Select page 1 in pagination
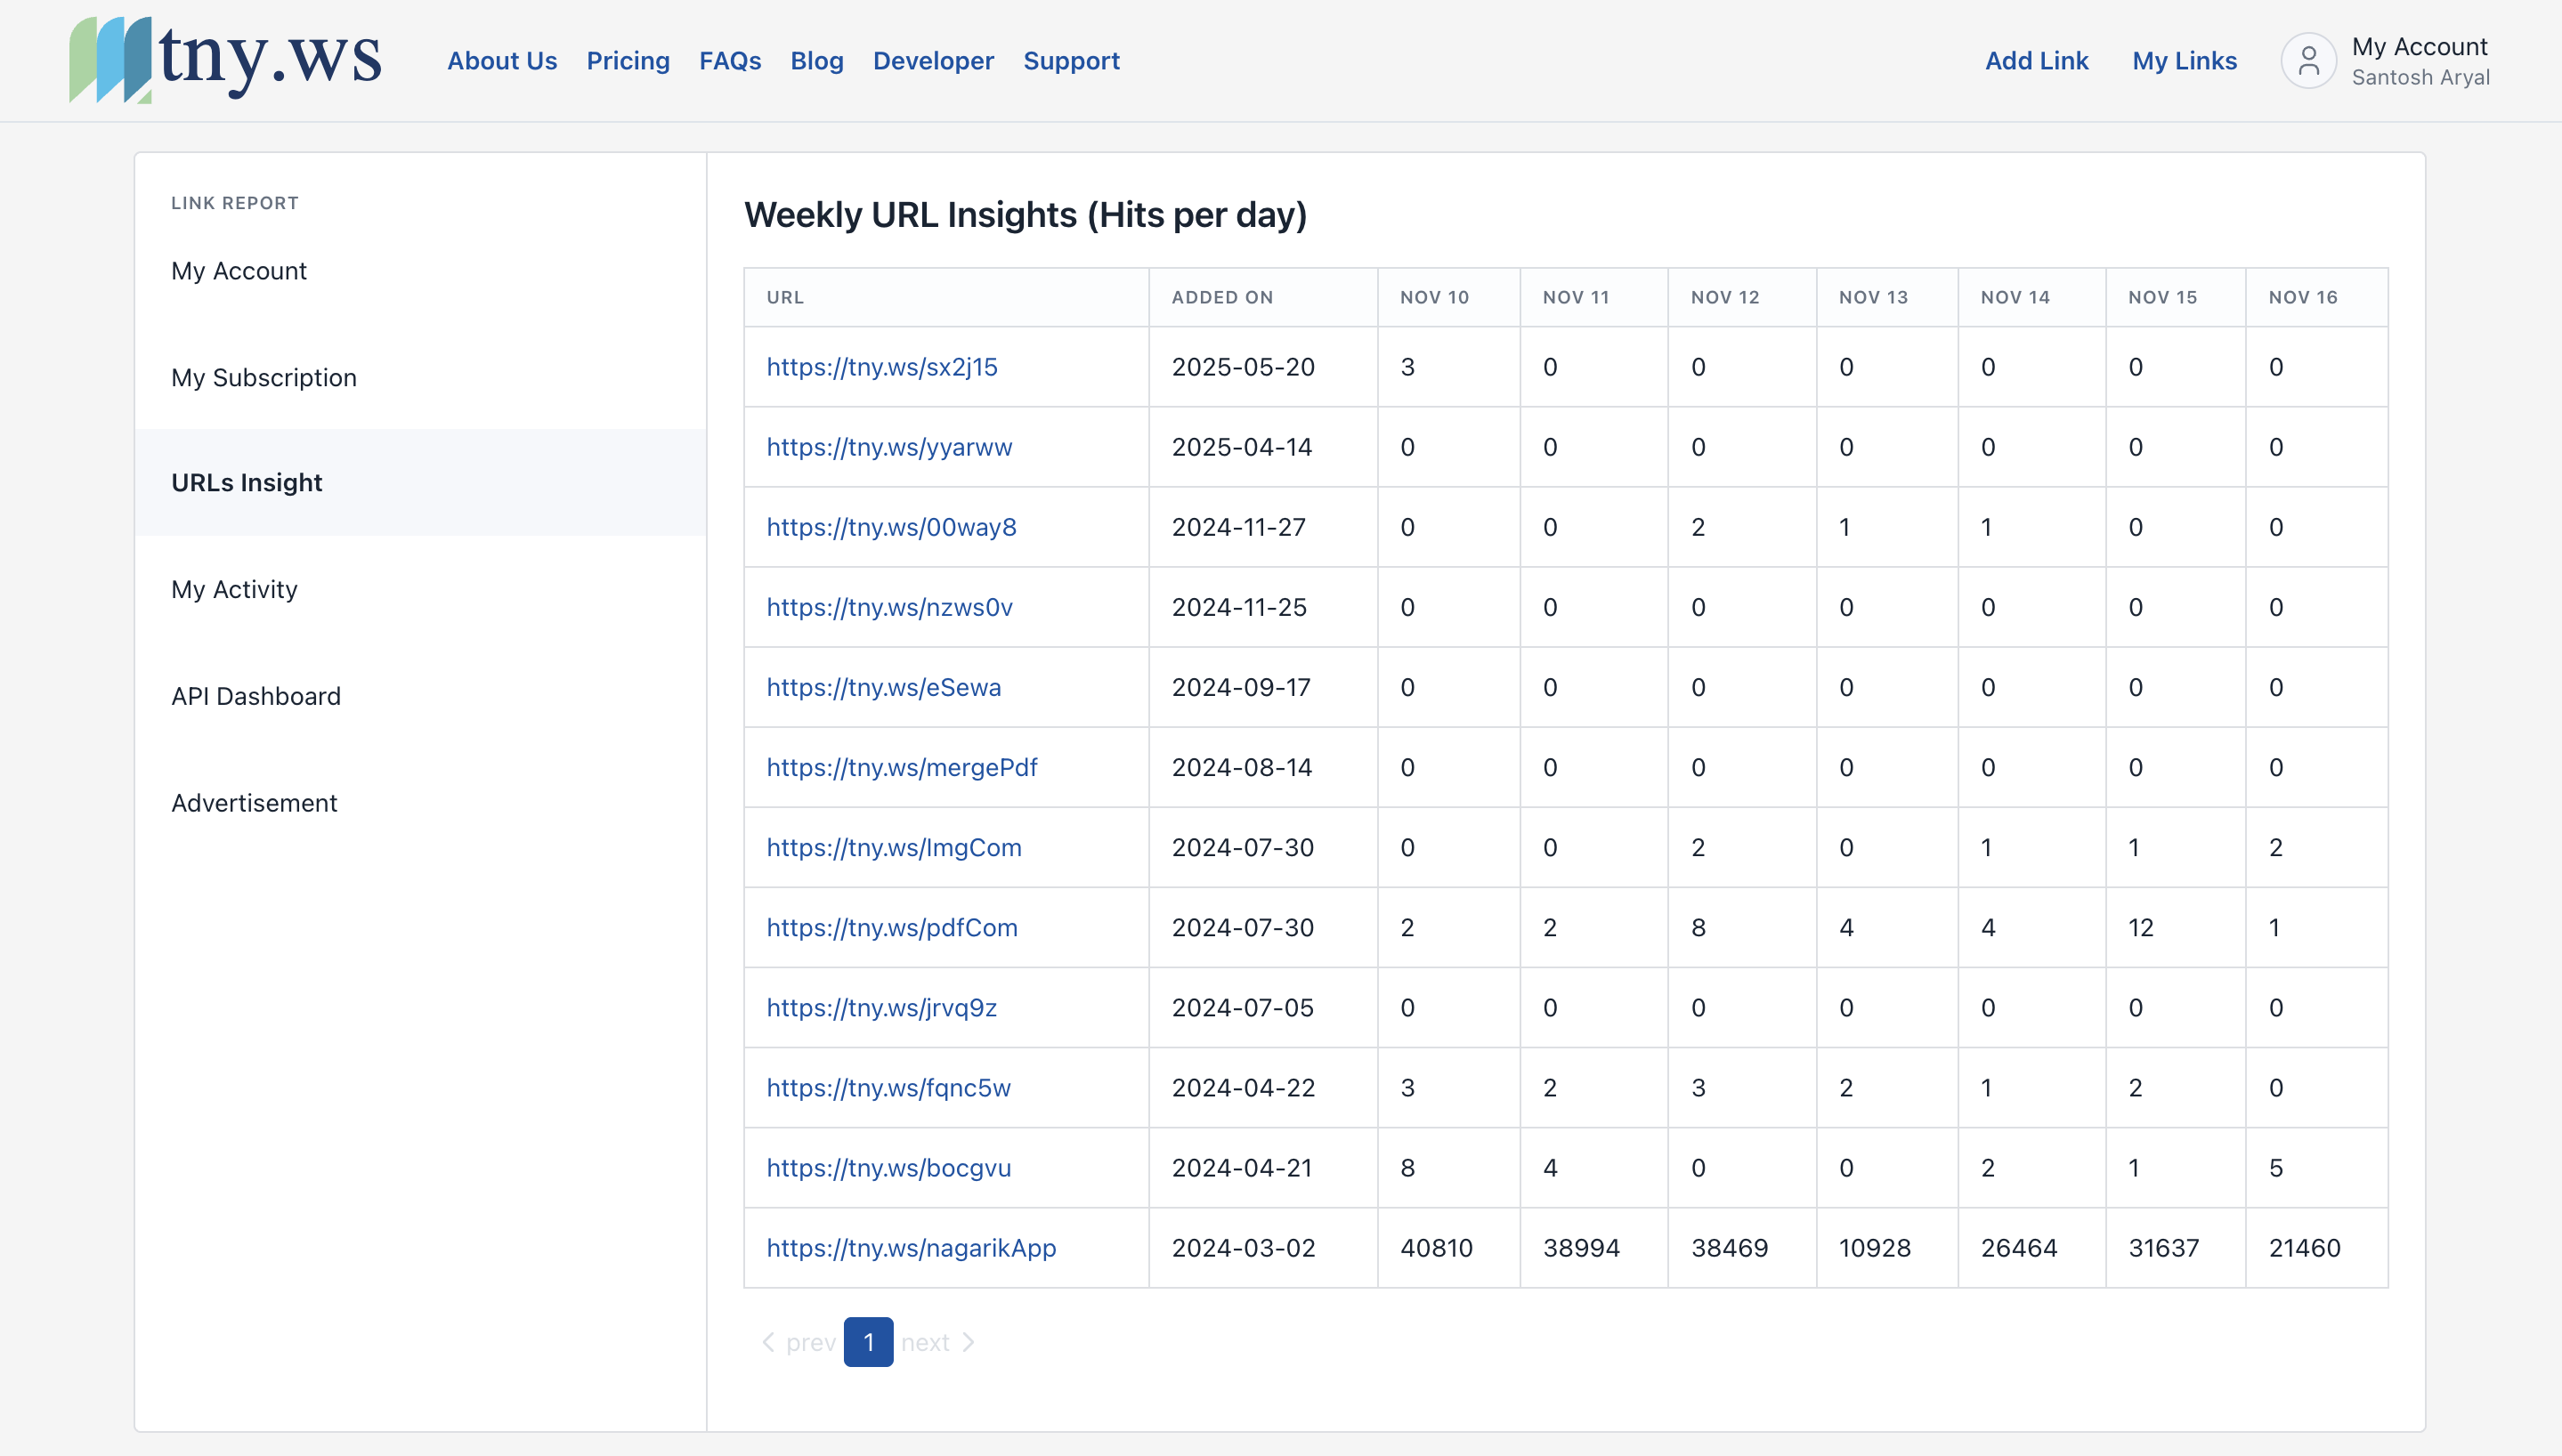This screenshot has height=1456, width=2562. 868,1342
